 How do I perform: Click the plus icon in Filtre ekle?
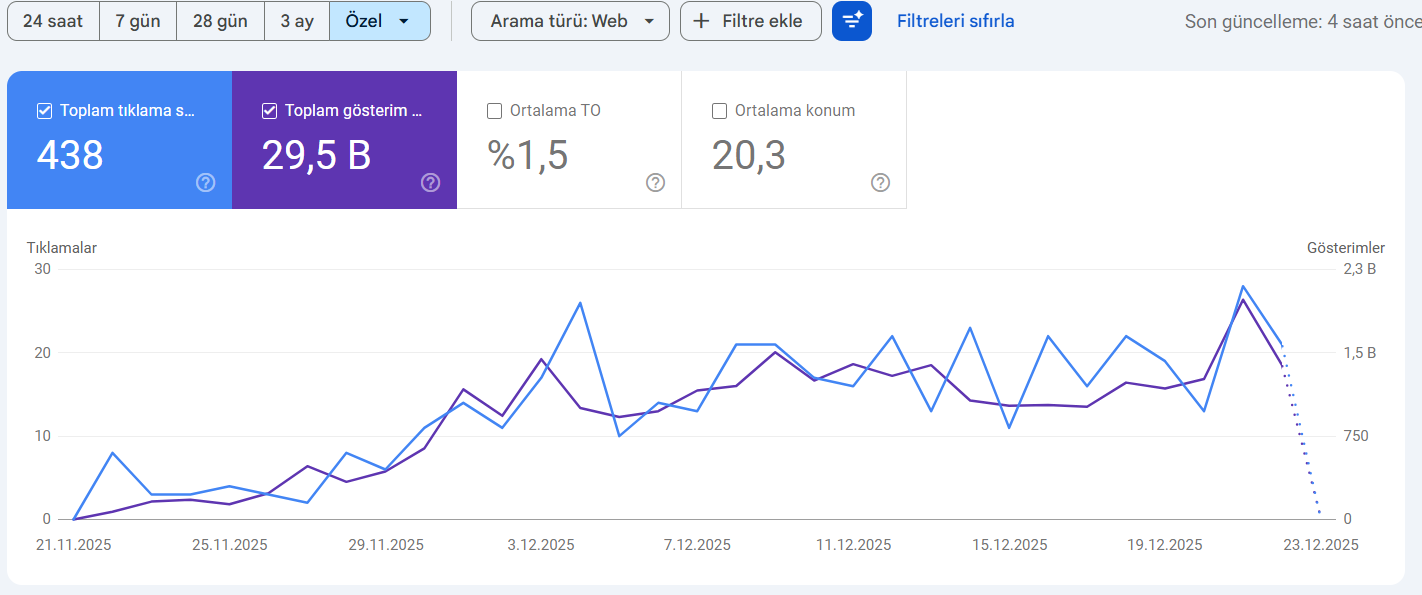tap(702, 21)
